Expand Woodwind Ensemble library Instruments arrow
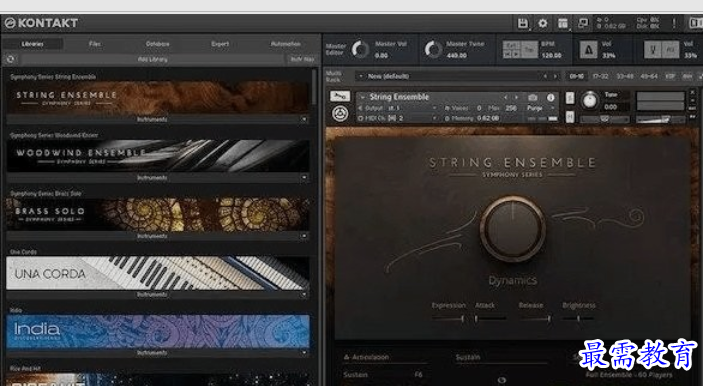The height and width of the screenshot is (386, 703). point(304,178)
